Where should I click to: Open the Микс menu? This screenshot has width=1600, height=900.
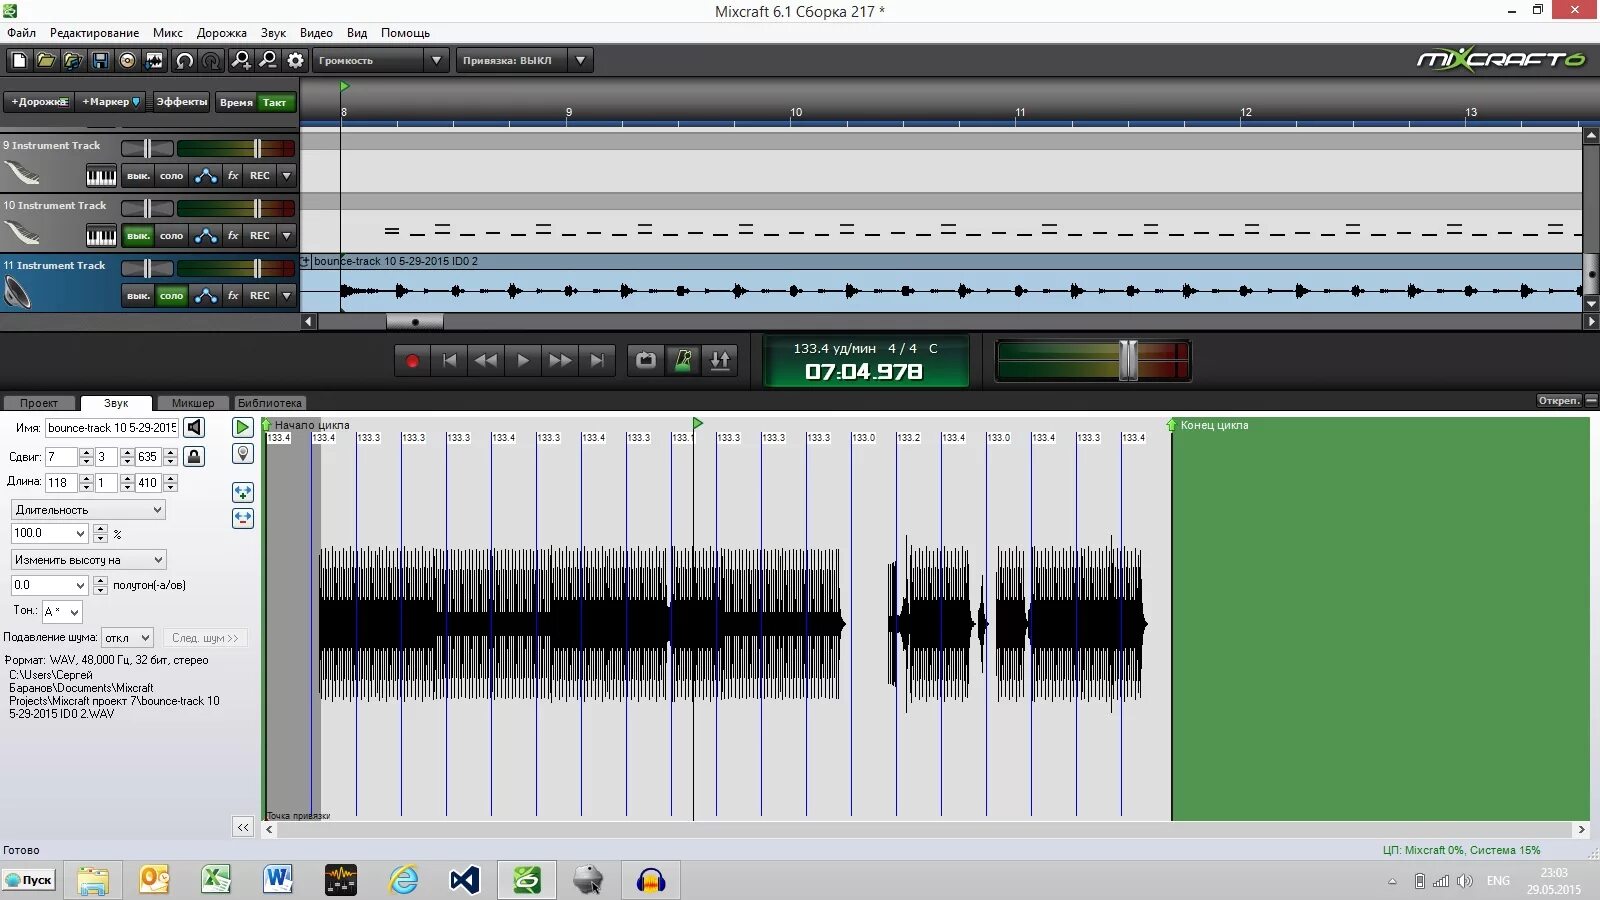pyautogui.click(x=168, y=33)
